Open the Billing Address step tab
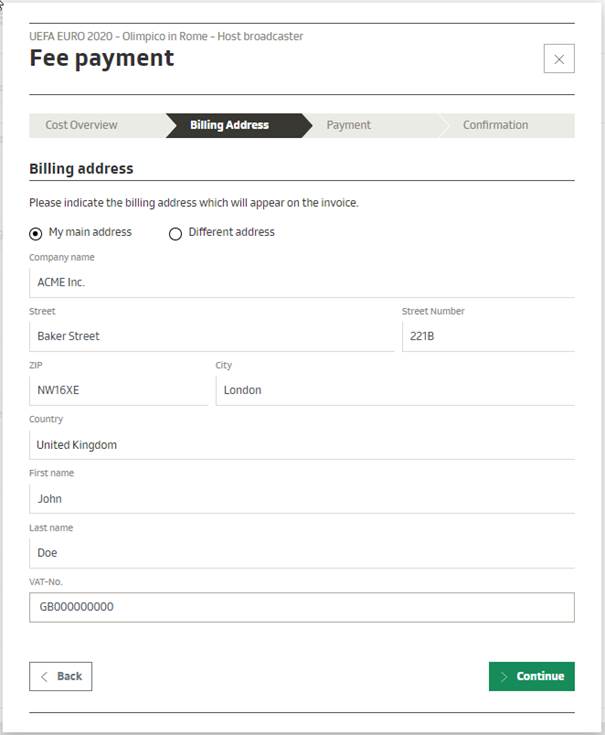 click(x=229, y=125)
